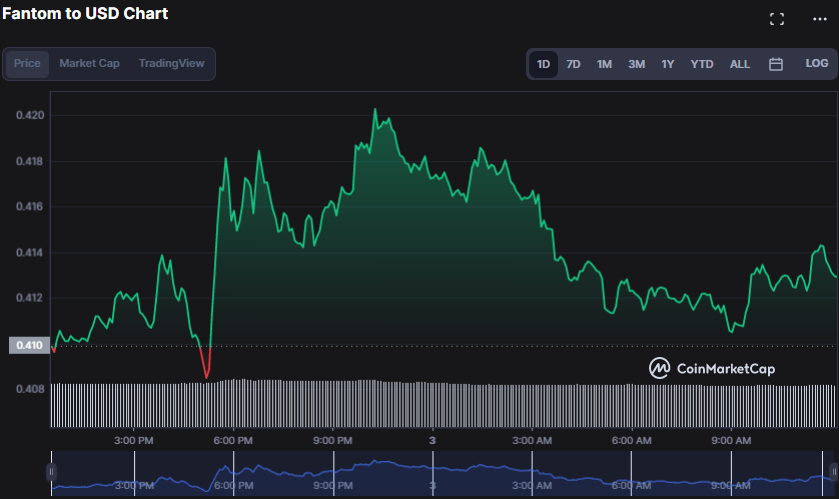Screen dimensions: 839x499
Task: Toggle the LOG scale button
Action: 816,64
